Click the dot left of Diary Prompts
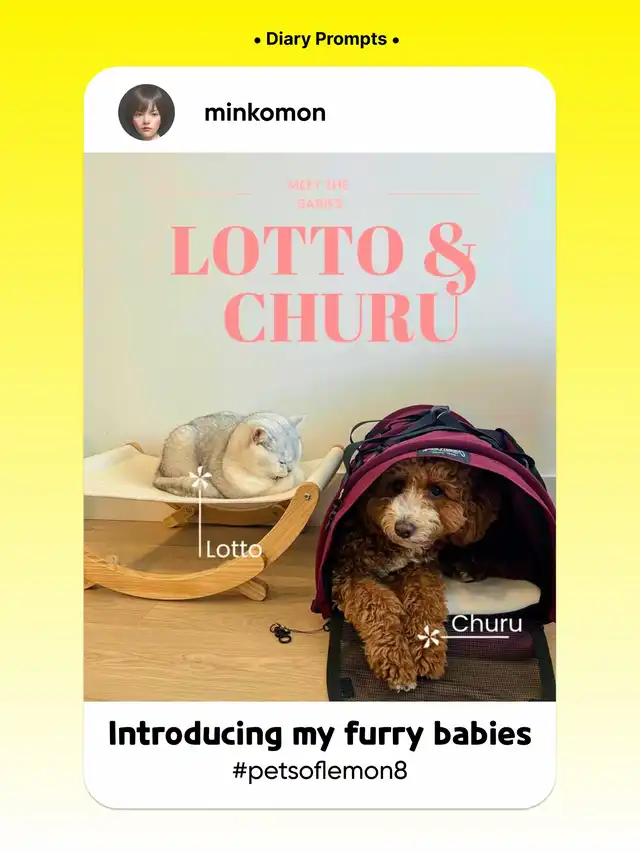Image resolution: width=640 pixels, height=853 pixels. [257, 40]
